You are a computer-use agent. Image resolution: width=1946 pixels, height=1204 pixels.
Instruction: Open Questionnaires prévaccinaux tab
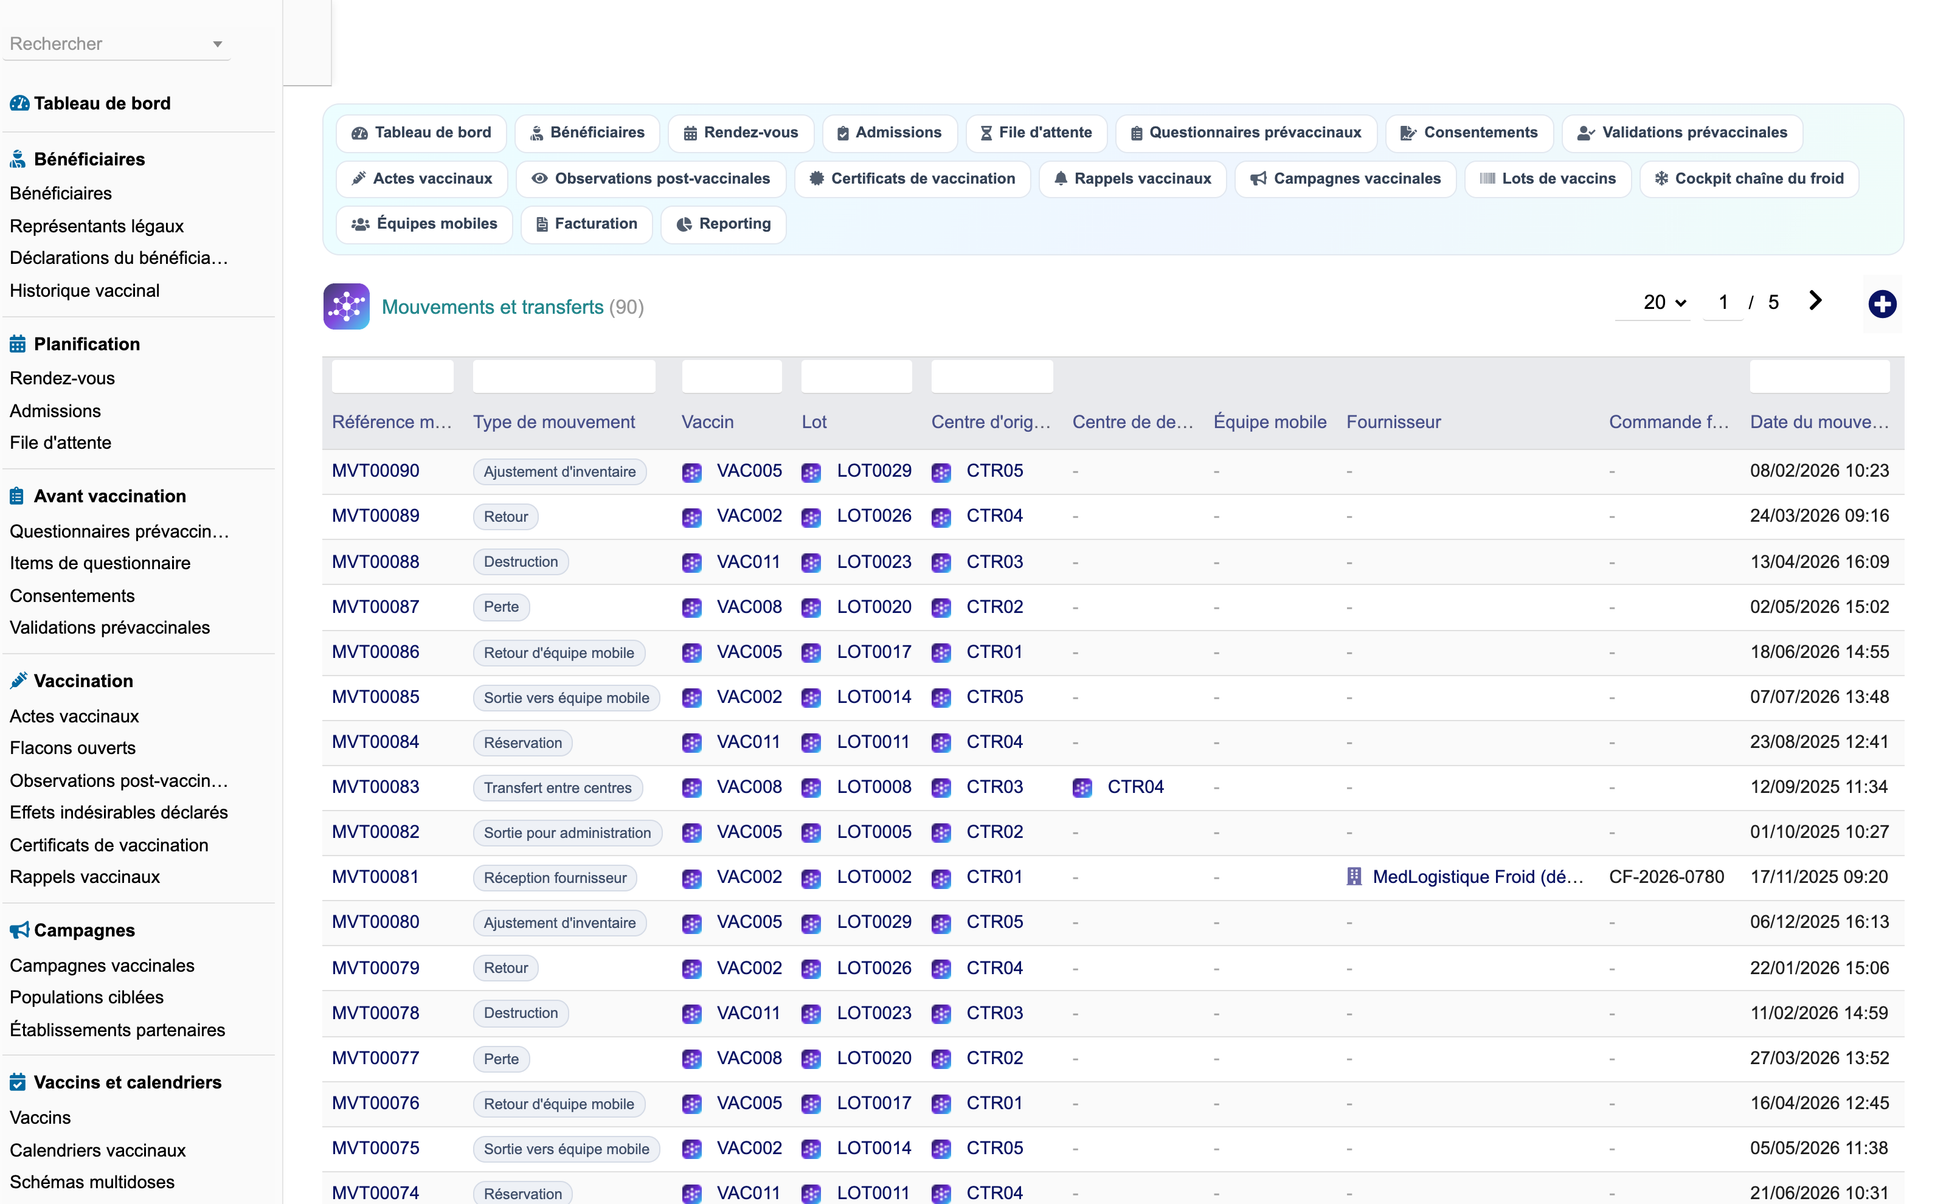[1246, 133]
